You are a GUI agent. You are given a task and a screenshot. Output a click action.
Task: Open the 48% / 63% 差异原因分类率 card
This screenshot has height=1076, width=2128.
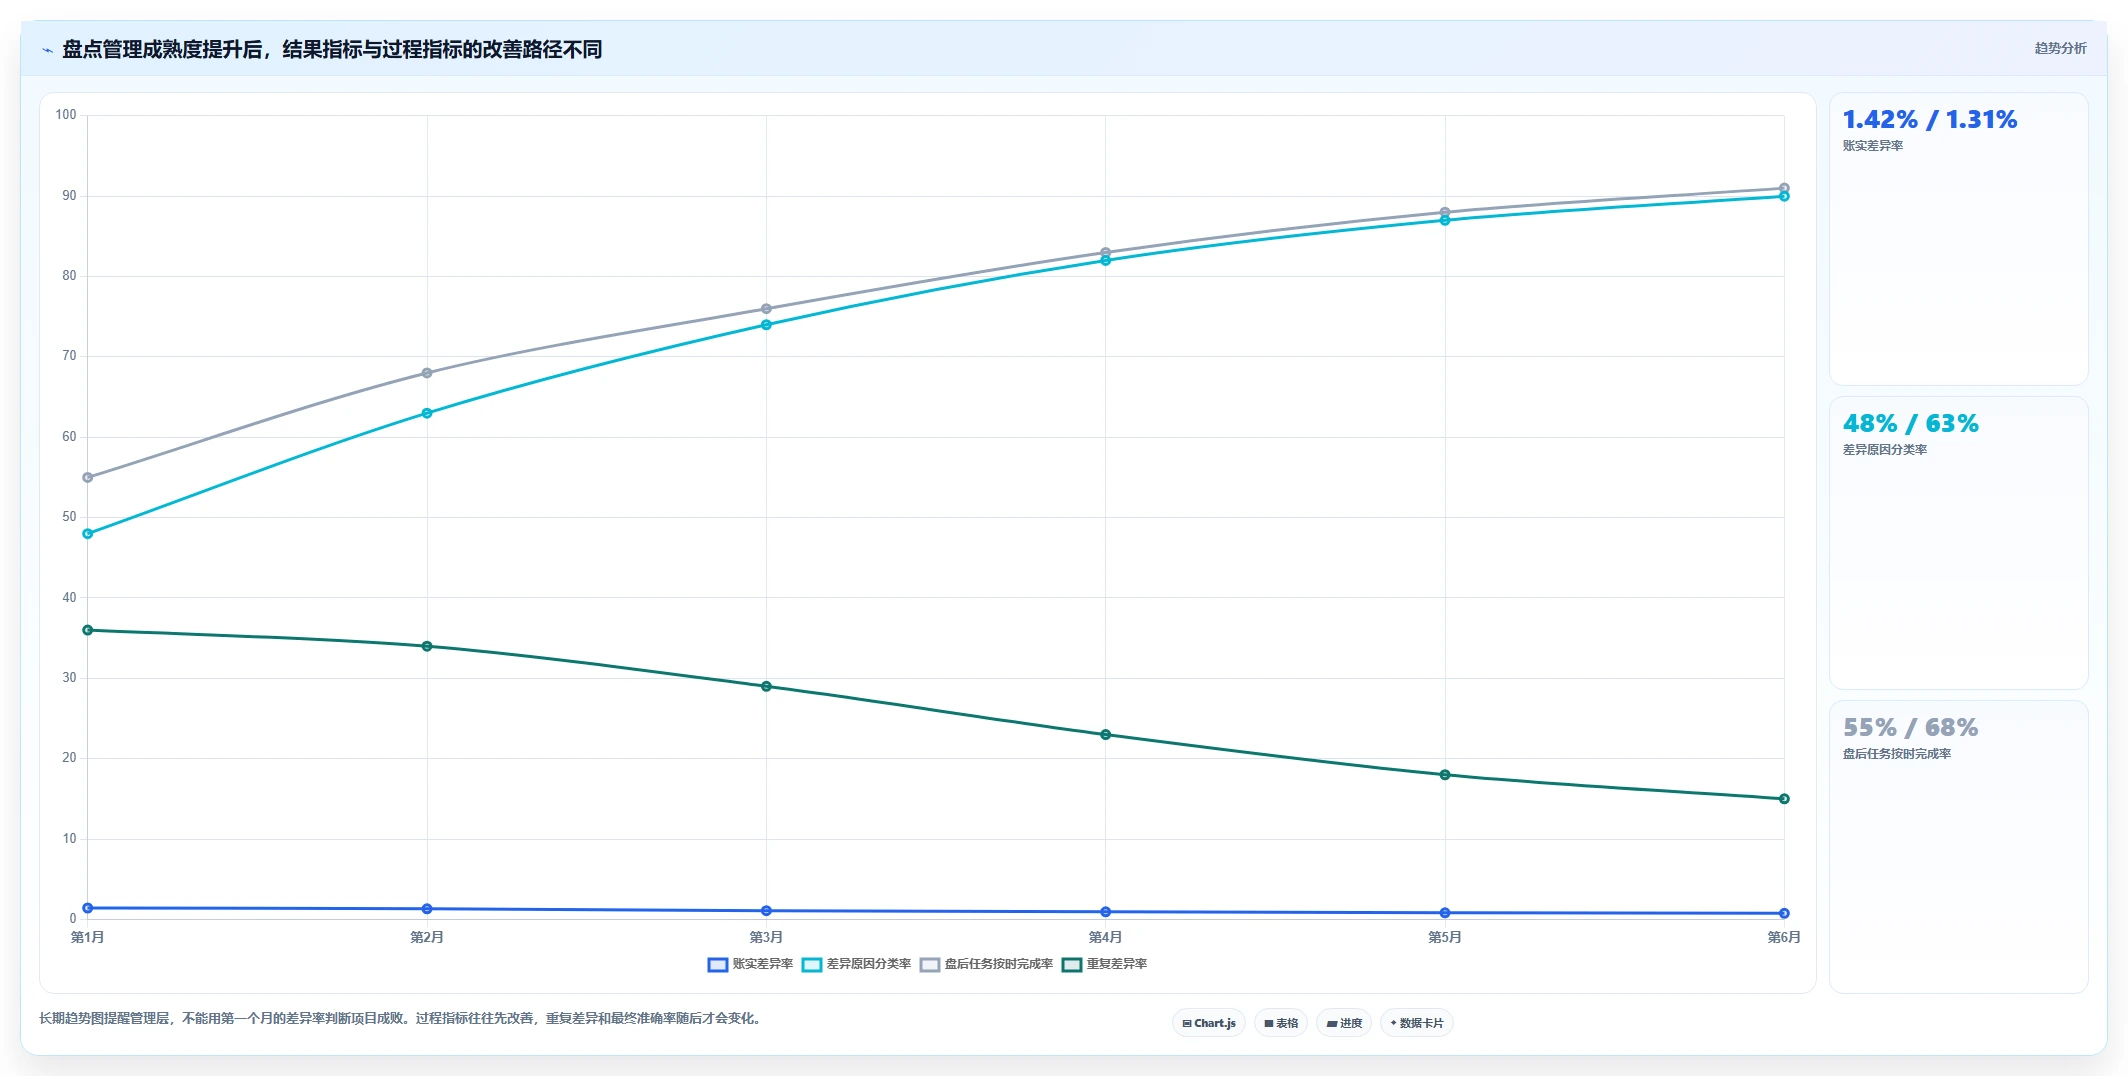[1958, 543]
